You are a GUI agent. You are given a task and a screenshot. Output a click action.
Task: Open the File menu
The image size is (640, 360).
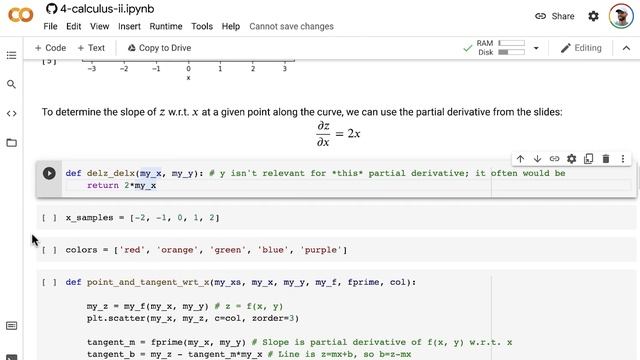[50, 27]
